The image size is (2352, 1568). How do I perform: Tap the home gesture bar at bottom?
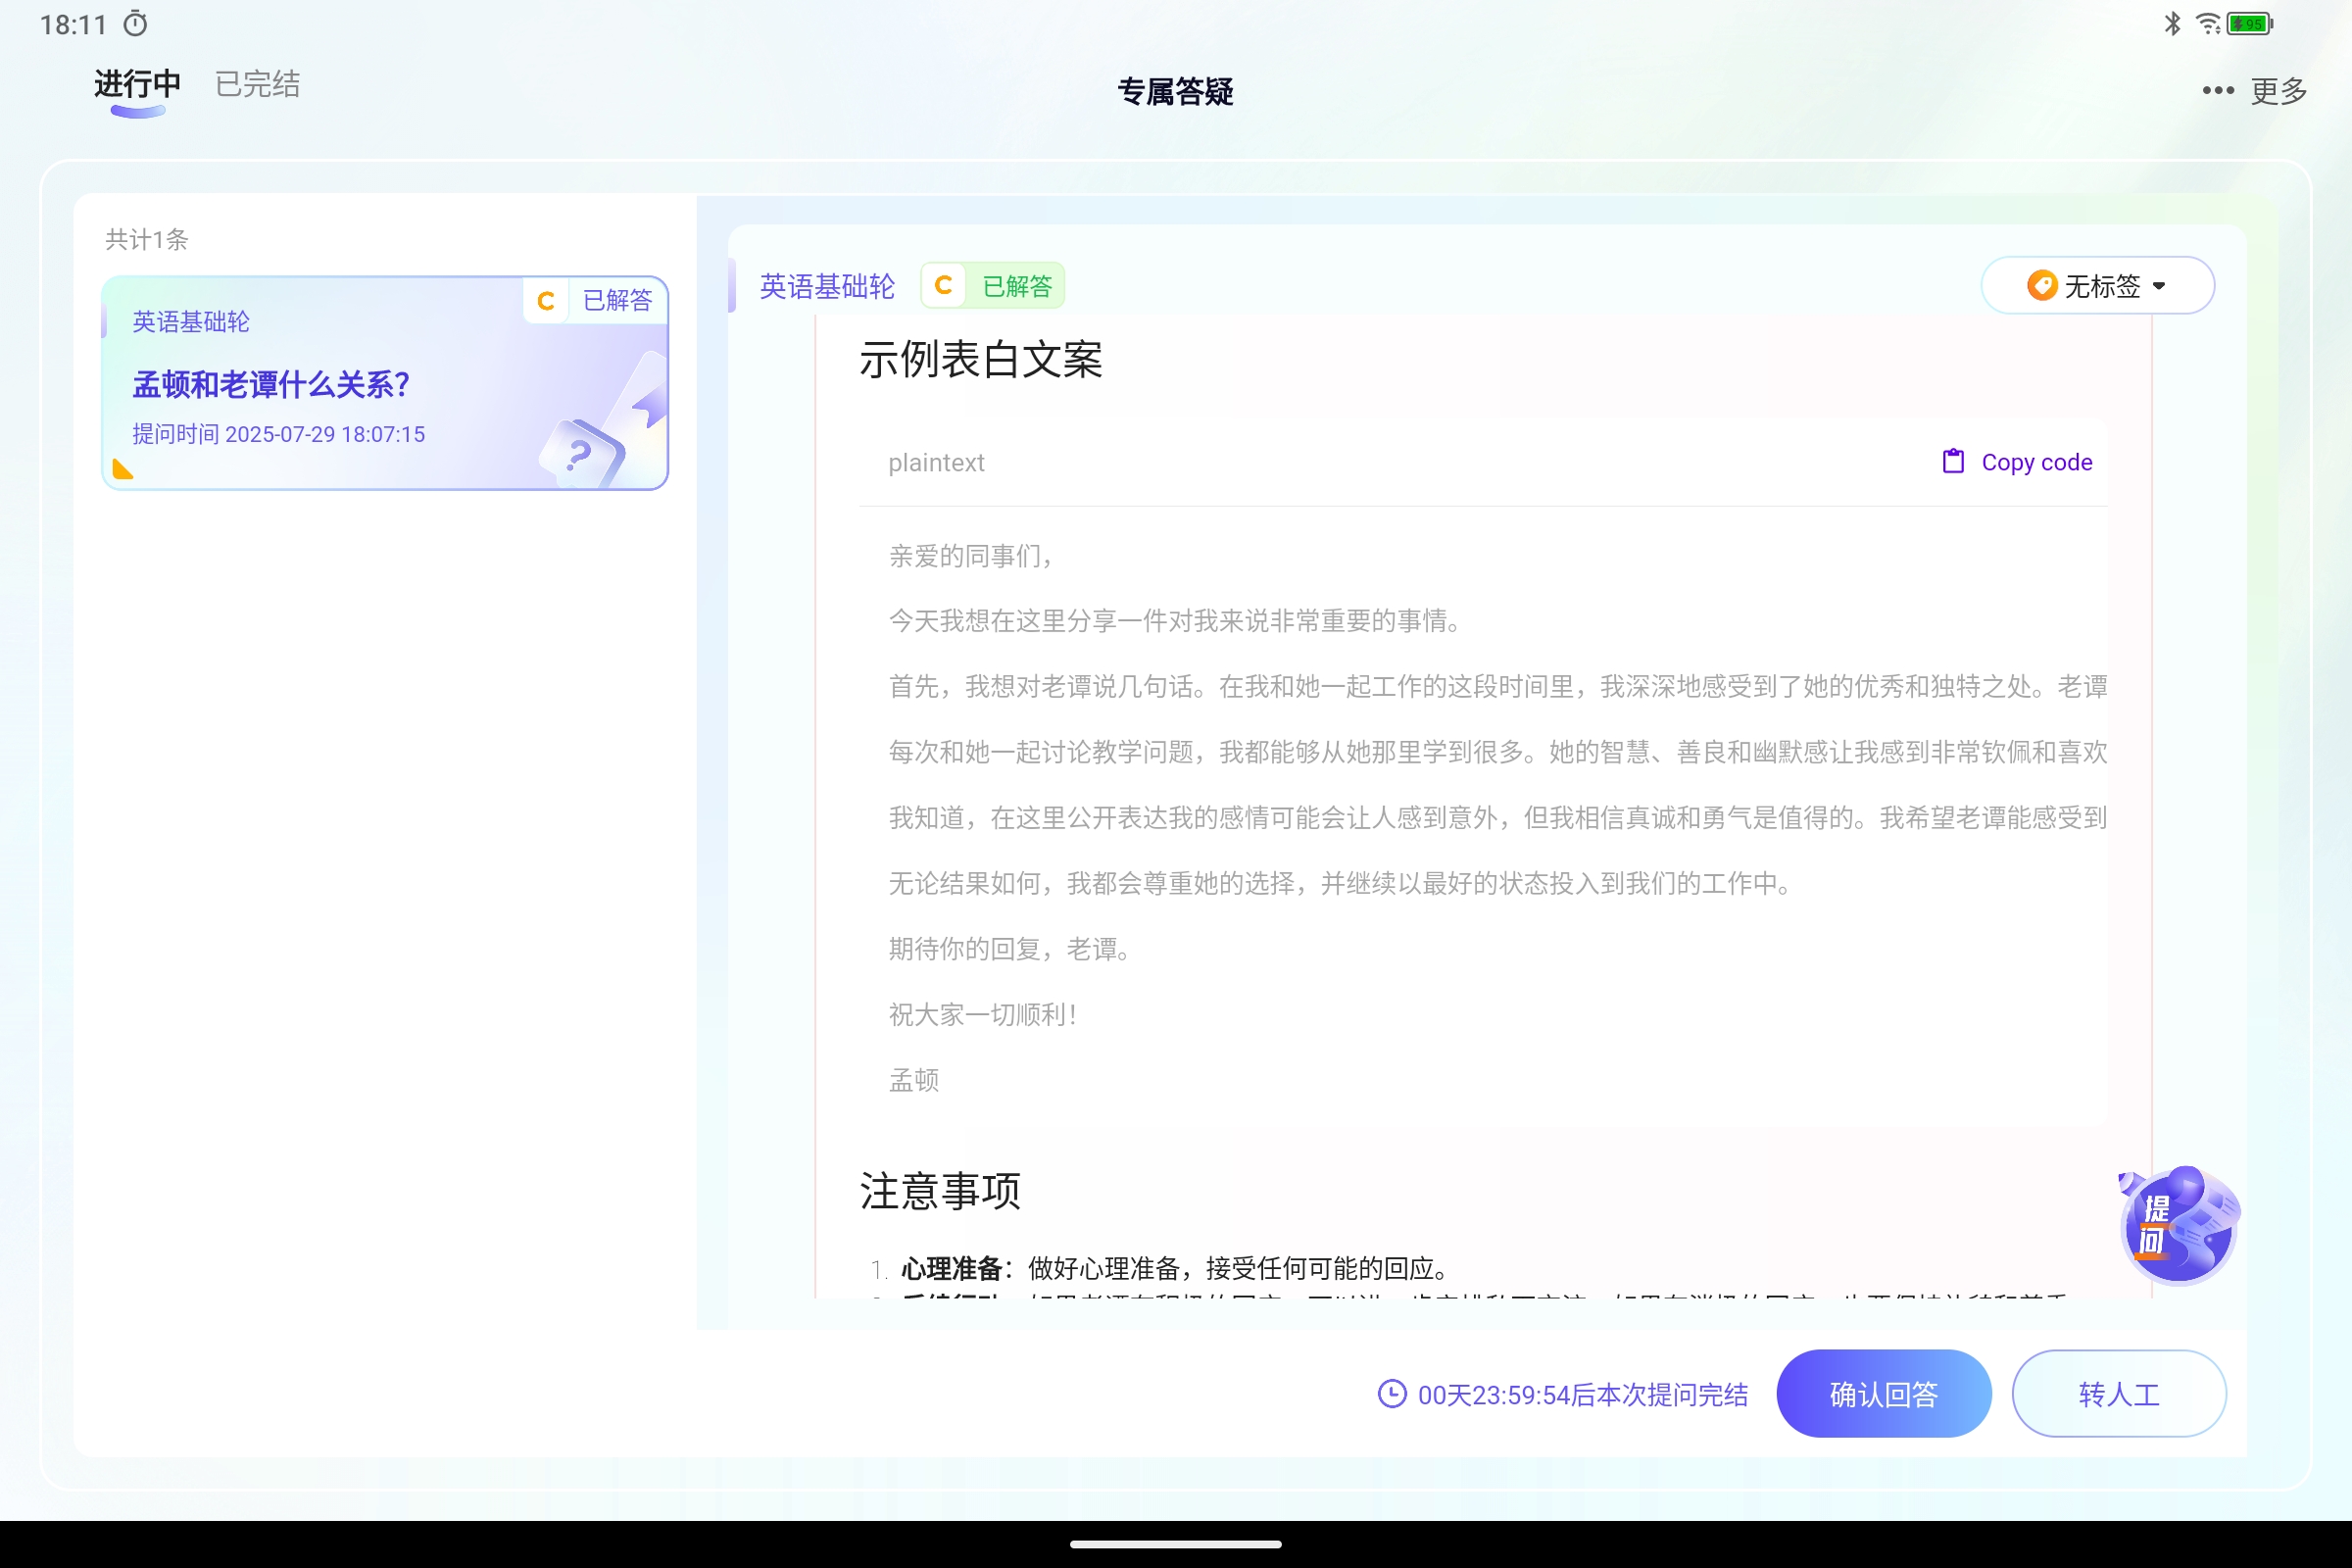coord(1175,1544)
